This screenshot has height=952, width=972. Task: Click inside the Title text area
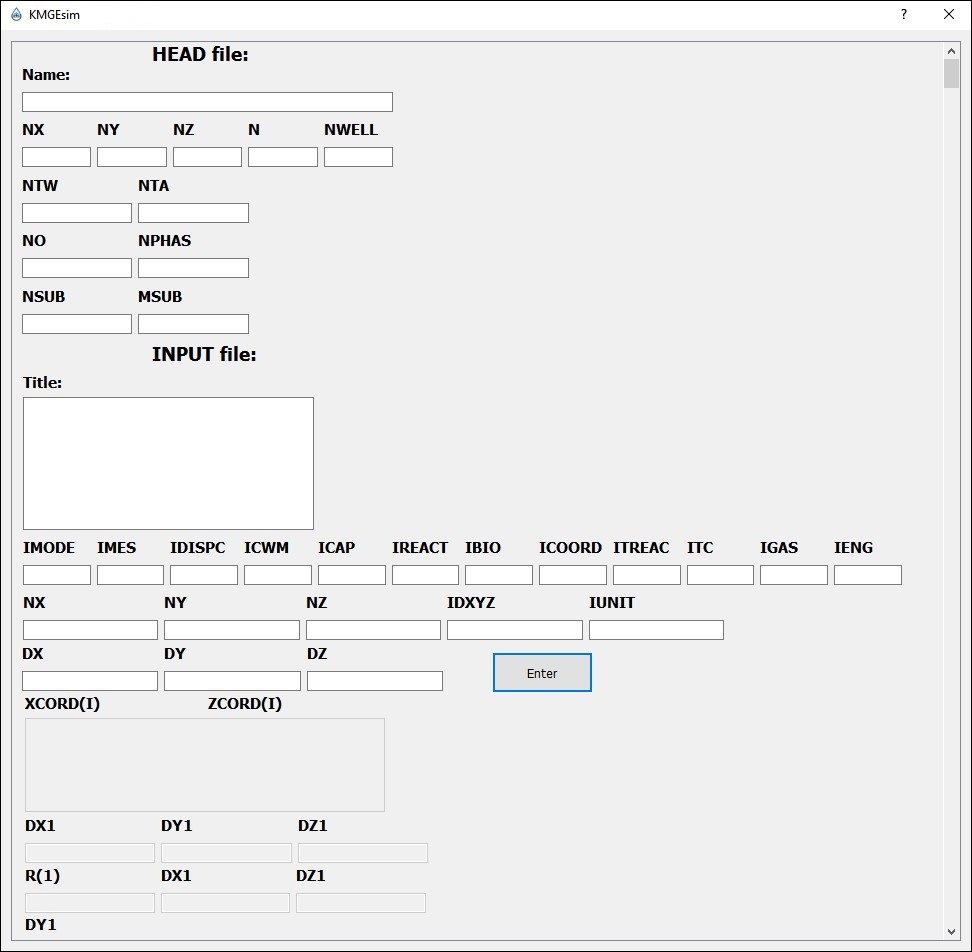coord(168,463)
